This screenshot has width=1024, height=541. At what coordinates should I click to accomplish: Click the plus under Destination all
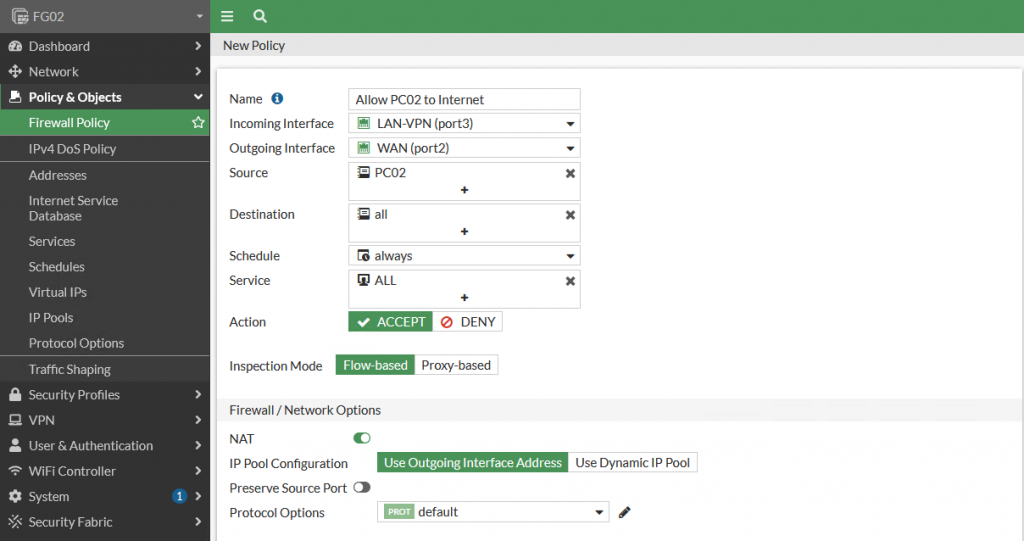coord(464,231)
